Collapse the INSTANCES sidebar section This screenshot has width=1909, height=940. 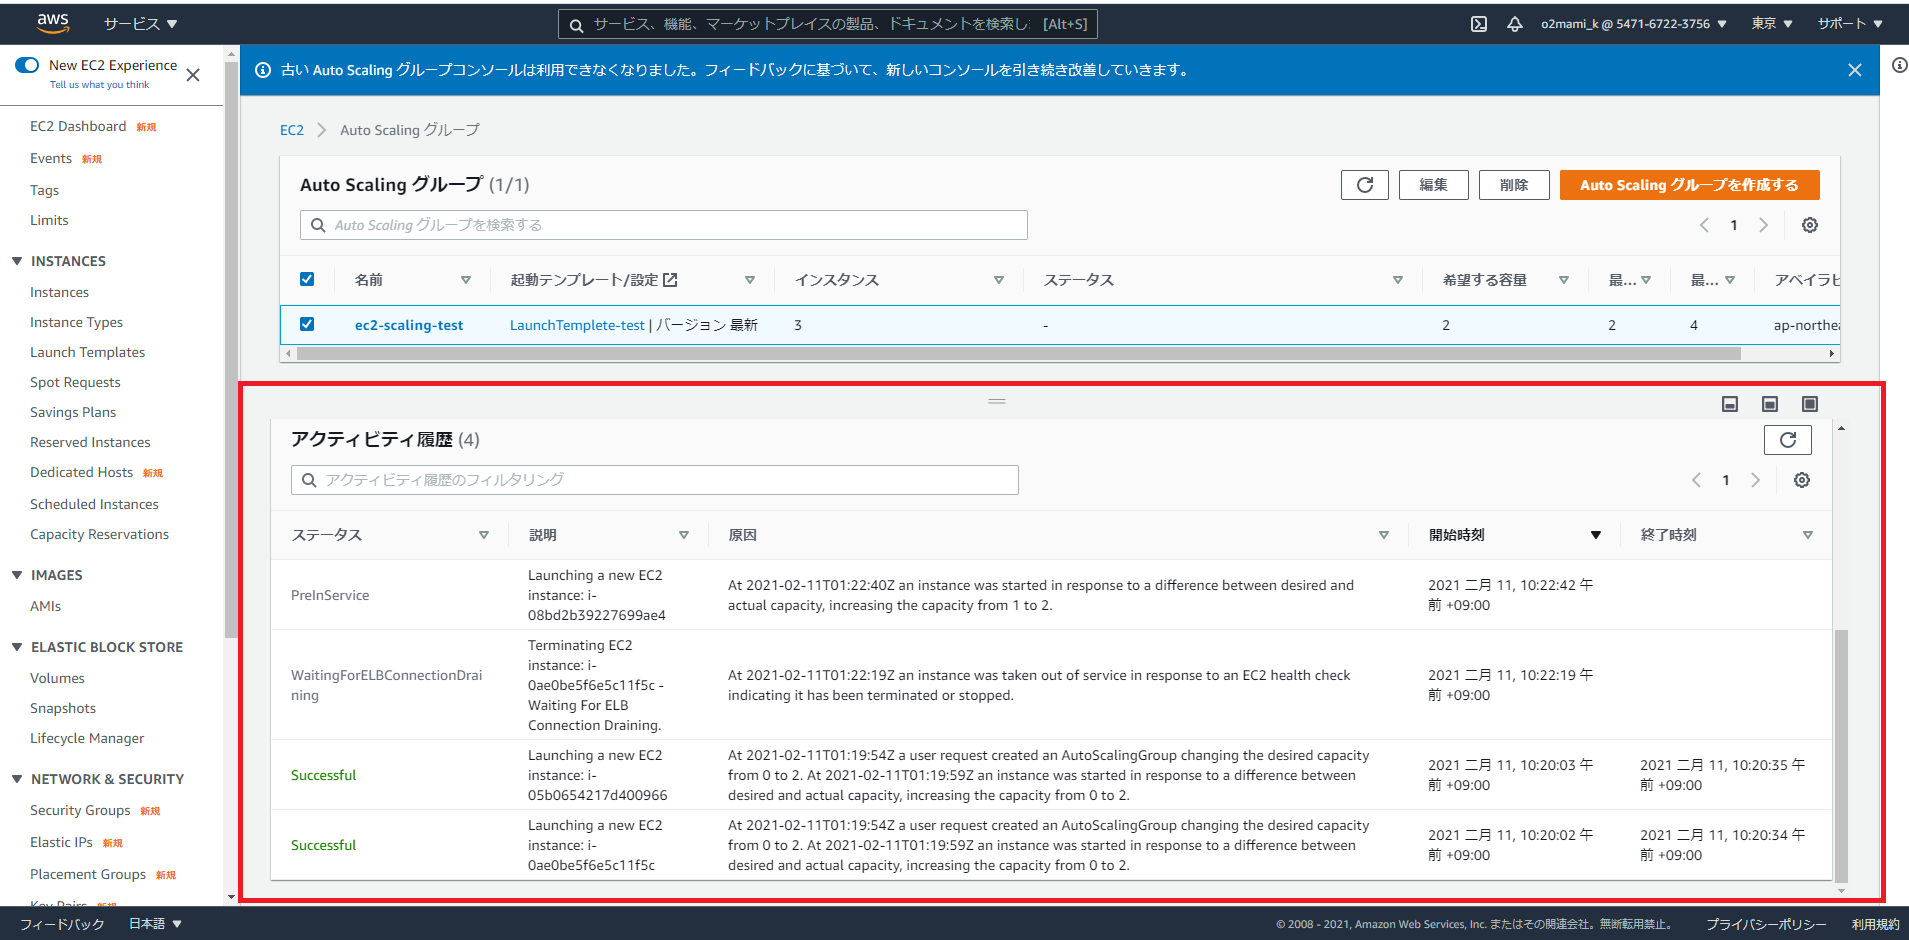[17, 261]
